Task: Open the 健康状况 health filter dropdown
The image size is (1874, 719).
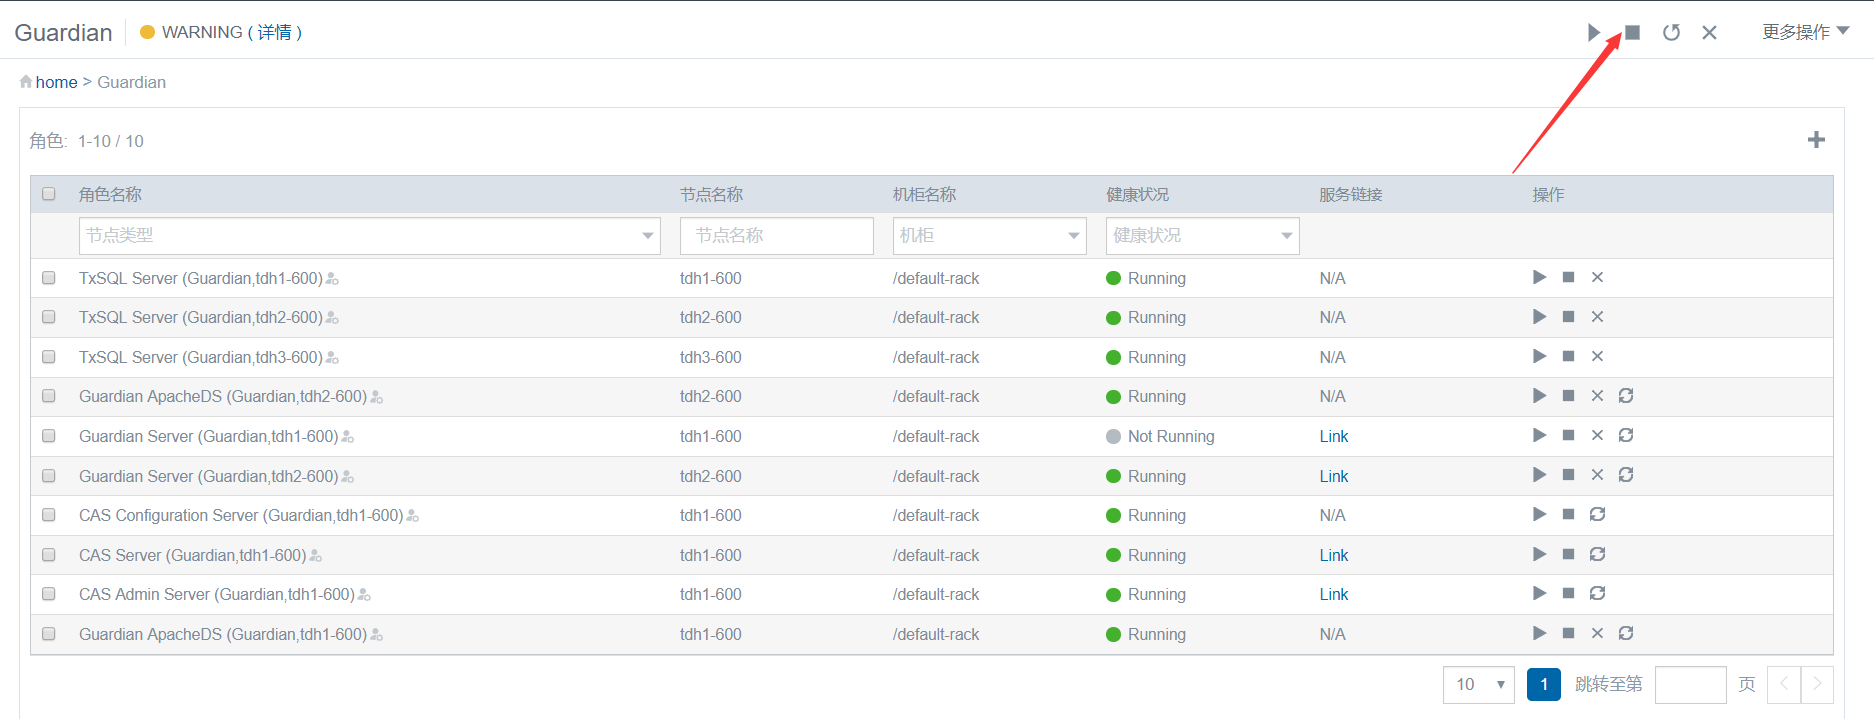Action: (1202, 236)
